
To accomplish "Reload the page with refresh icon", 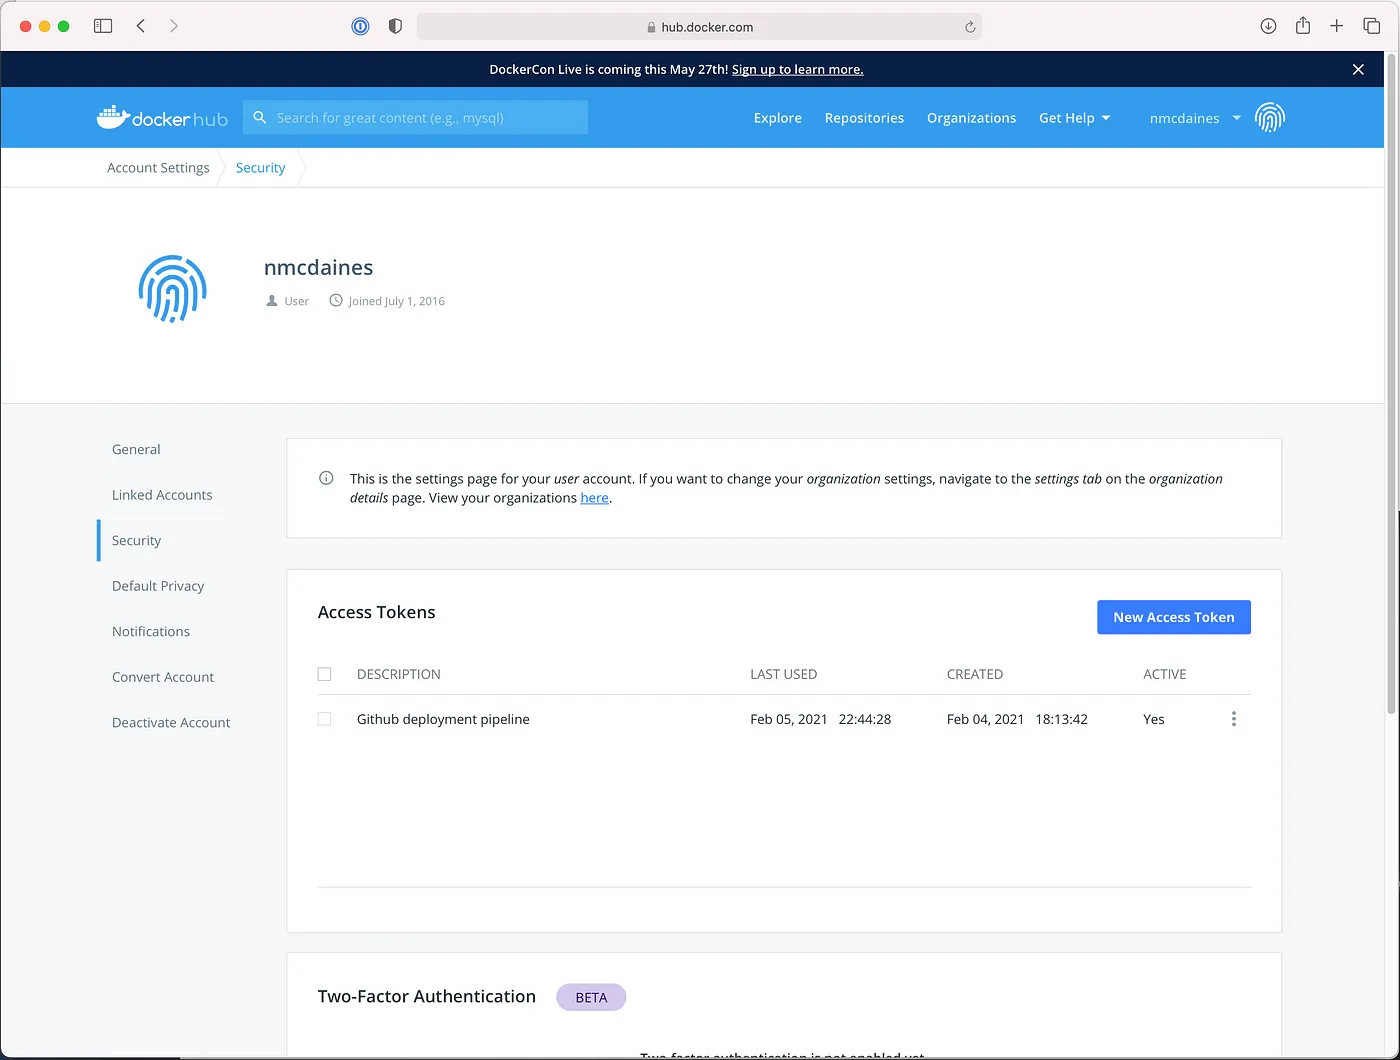I will (x=969, y=27).
